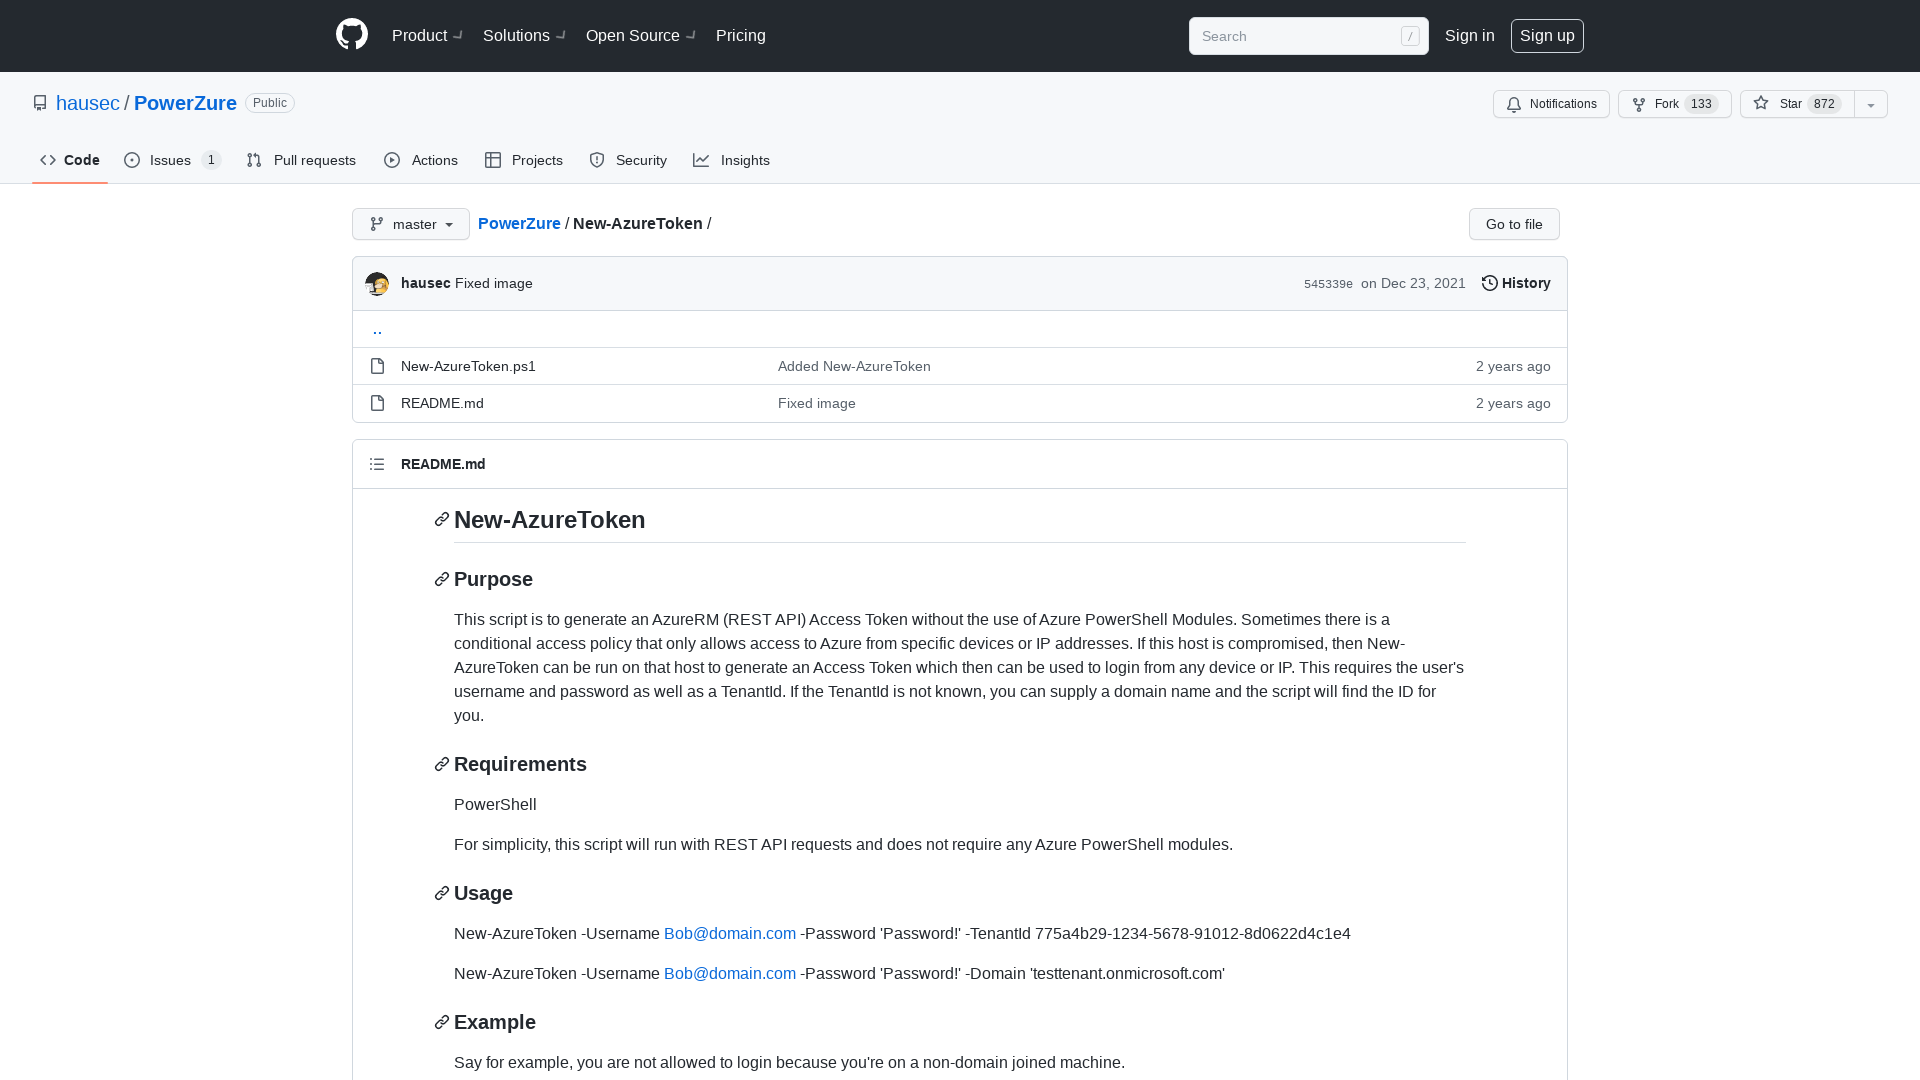Open the PowerZure repository title link
The image size is (1920, 1080).
click(x=185, y=103)
